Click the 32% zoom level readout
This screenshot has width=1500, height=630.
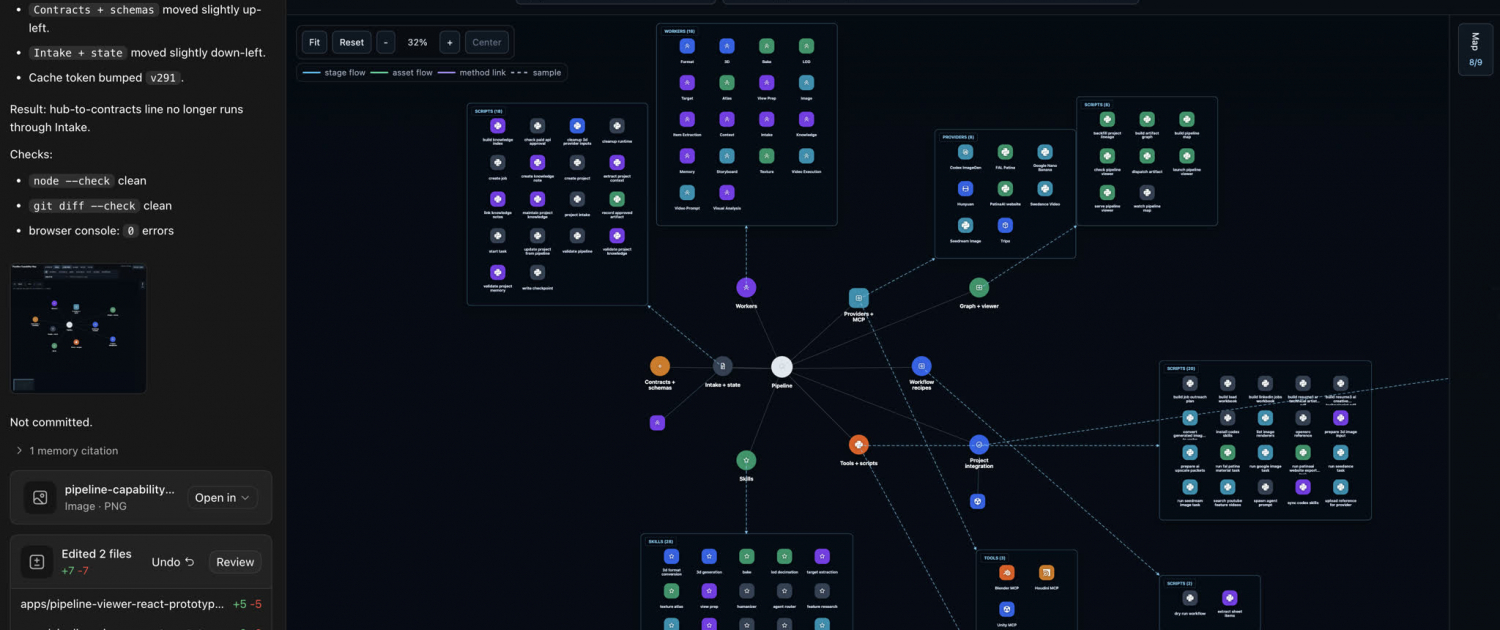[417, 42]
